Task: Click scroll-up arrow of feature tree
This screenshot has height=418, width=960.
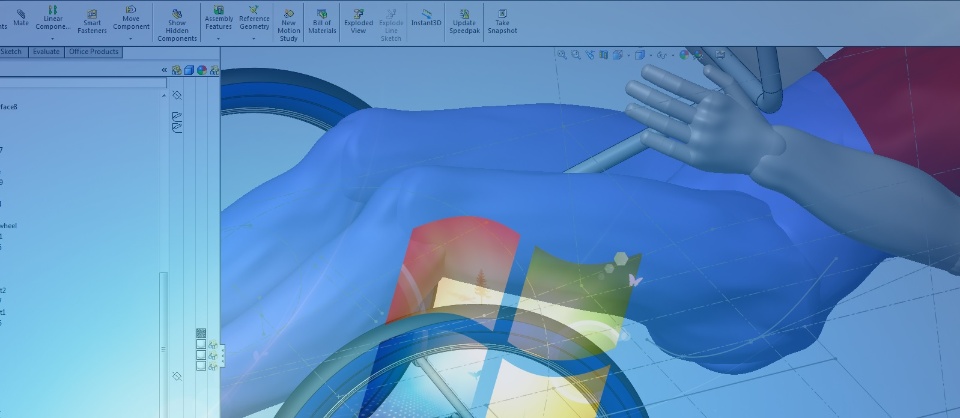Action: (163, 95)
